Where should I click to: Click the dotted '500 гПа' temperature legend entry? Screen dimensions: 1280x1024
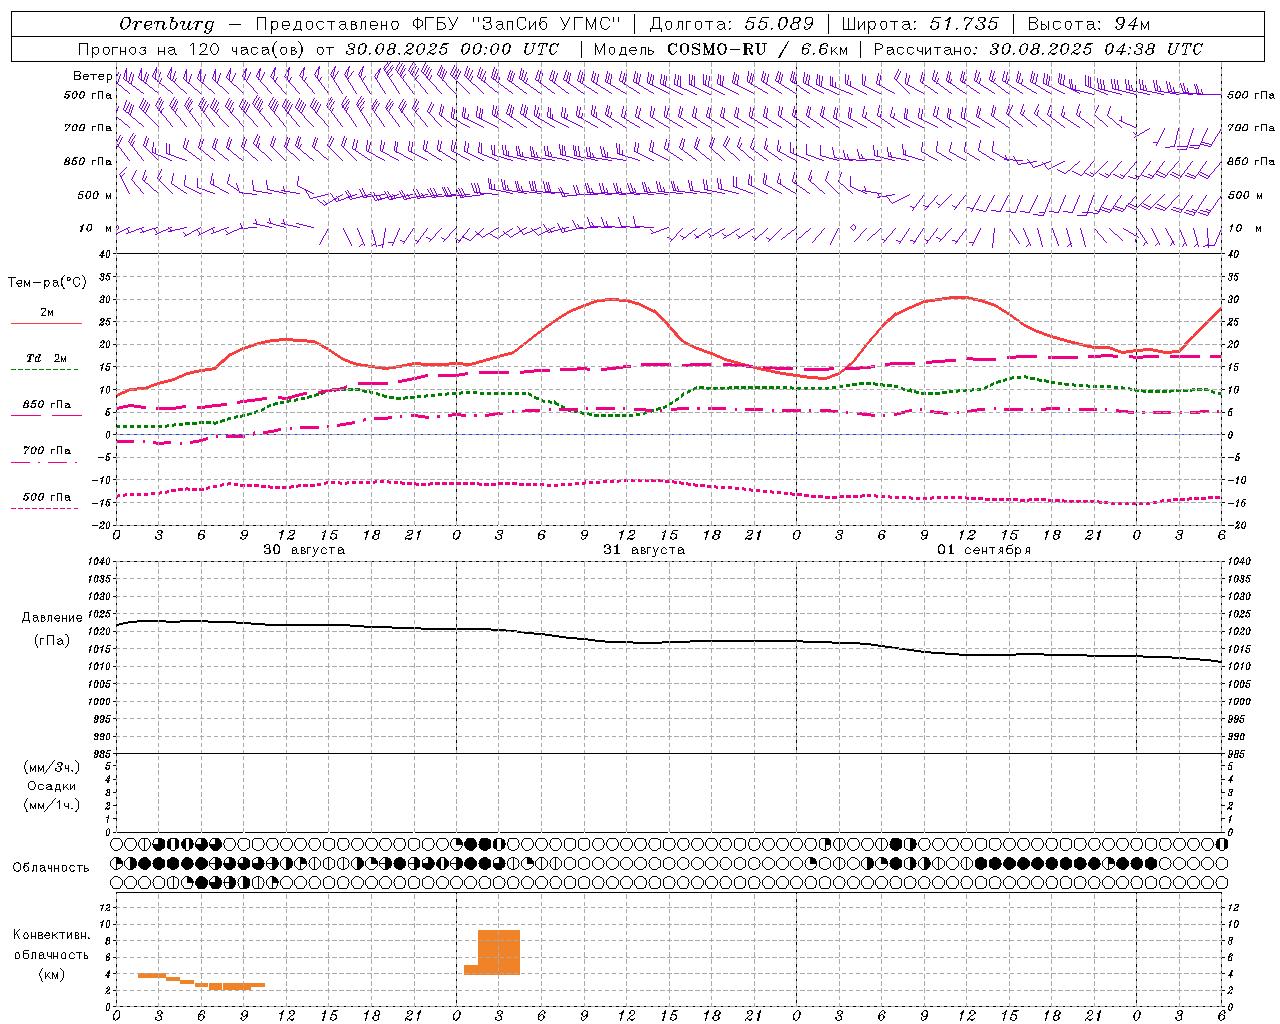pyautogui.click(x=46, y=497)
